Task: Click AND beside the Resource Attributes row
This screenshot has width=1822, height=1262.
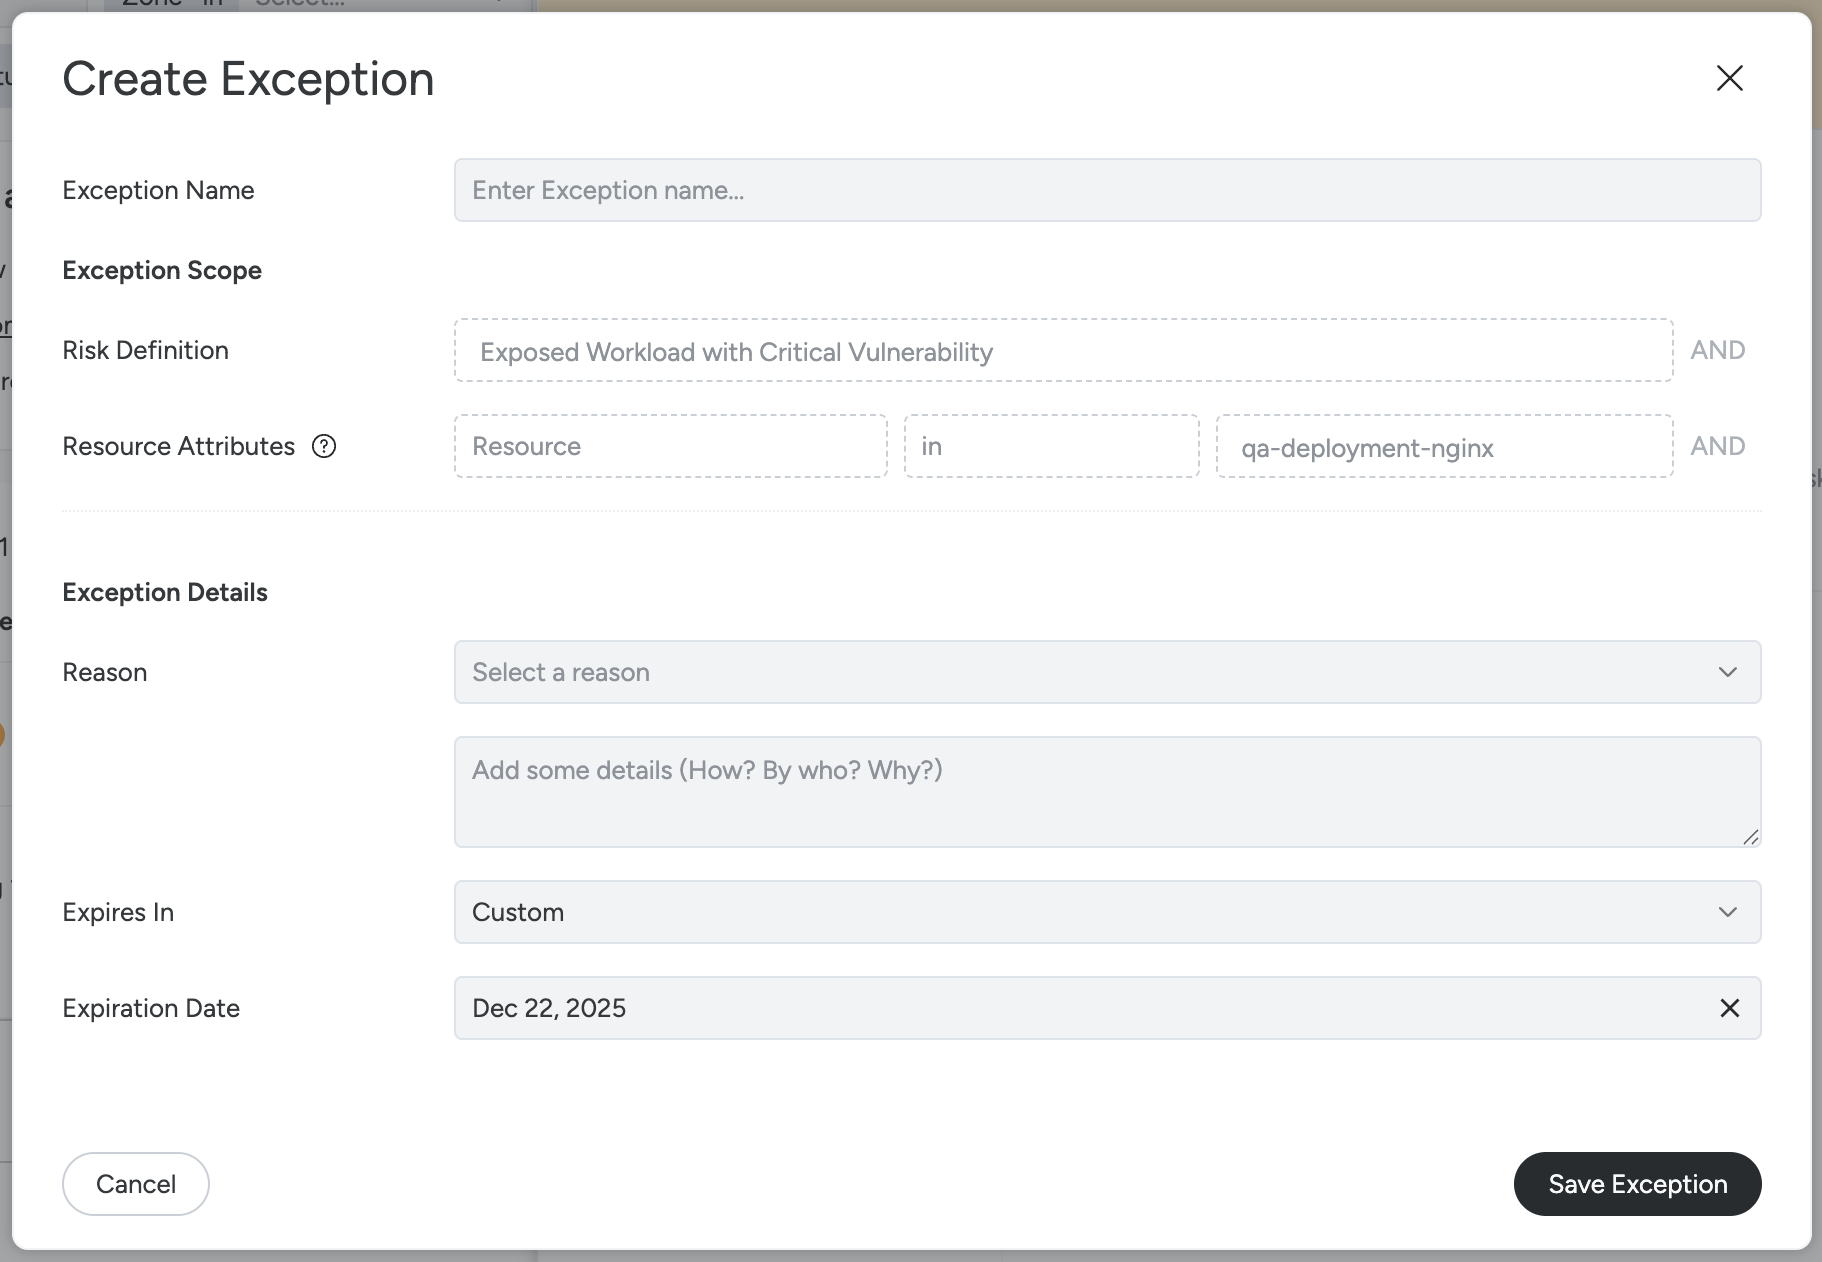Action: click(1717, 446)
